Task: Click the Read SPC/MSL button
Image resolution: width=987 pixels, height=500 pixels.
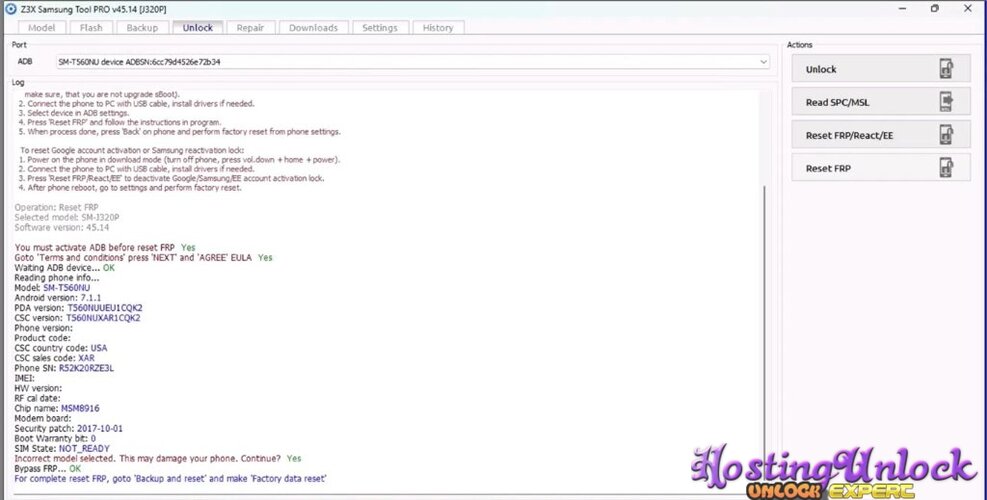Action: pos(881,102)
